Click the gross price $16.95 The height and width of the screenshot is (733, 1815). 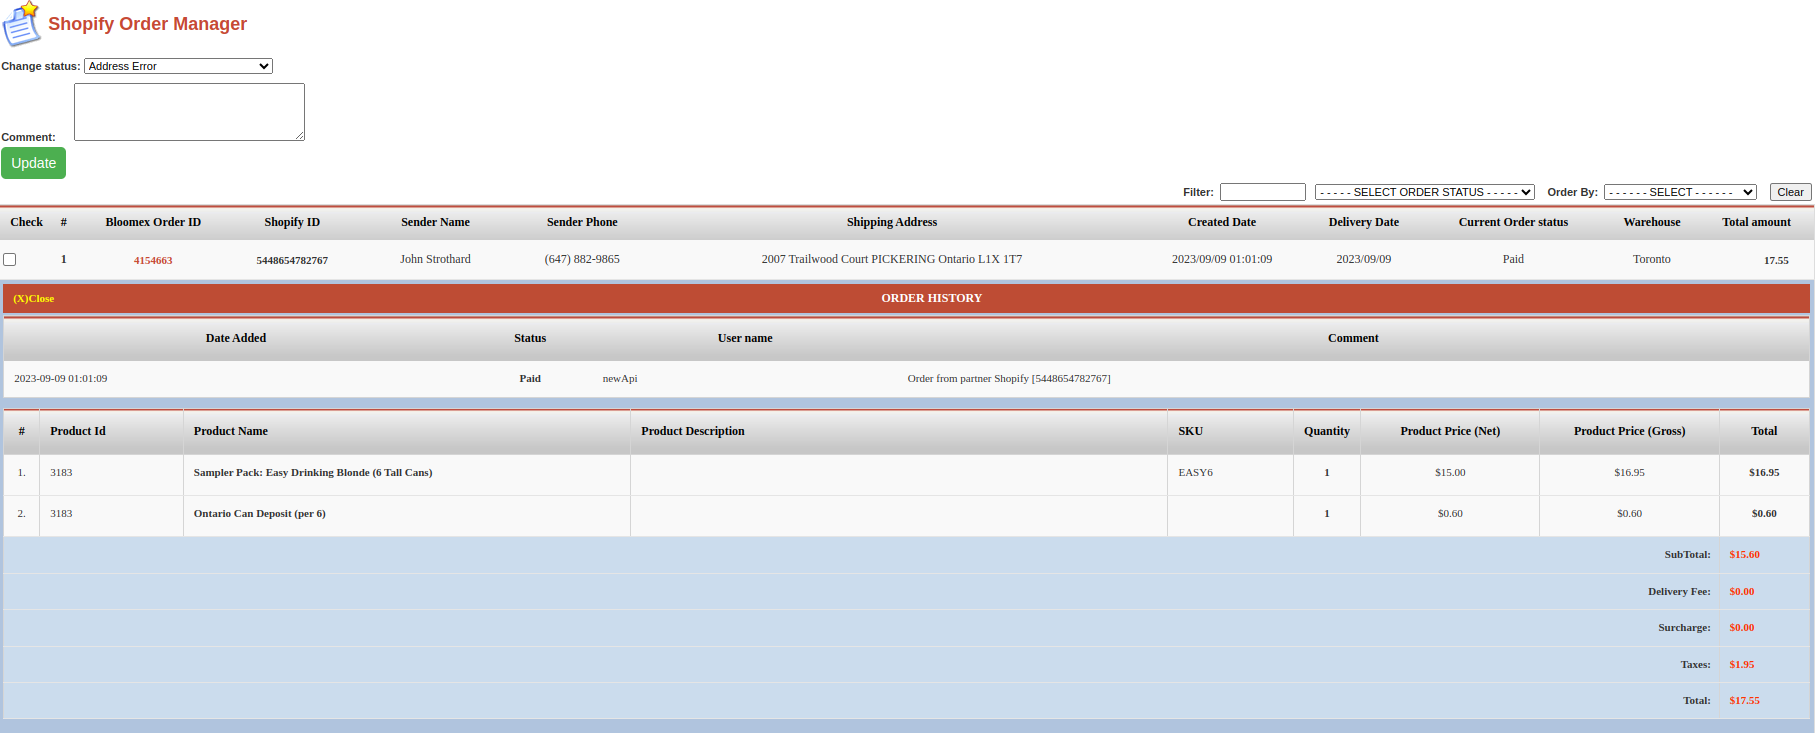(1629, 472)
